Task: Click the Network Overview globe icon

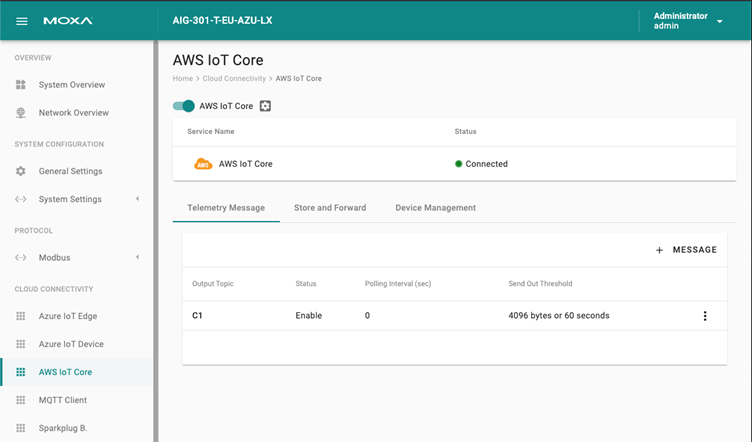Action: coord(21,113)
